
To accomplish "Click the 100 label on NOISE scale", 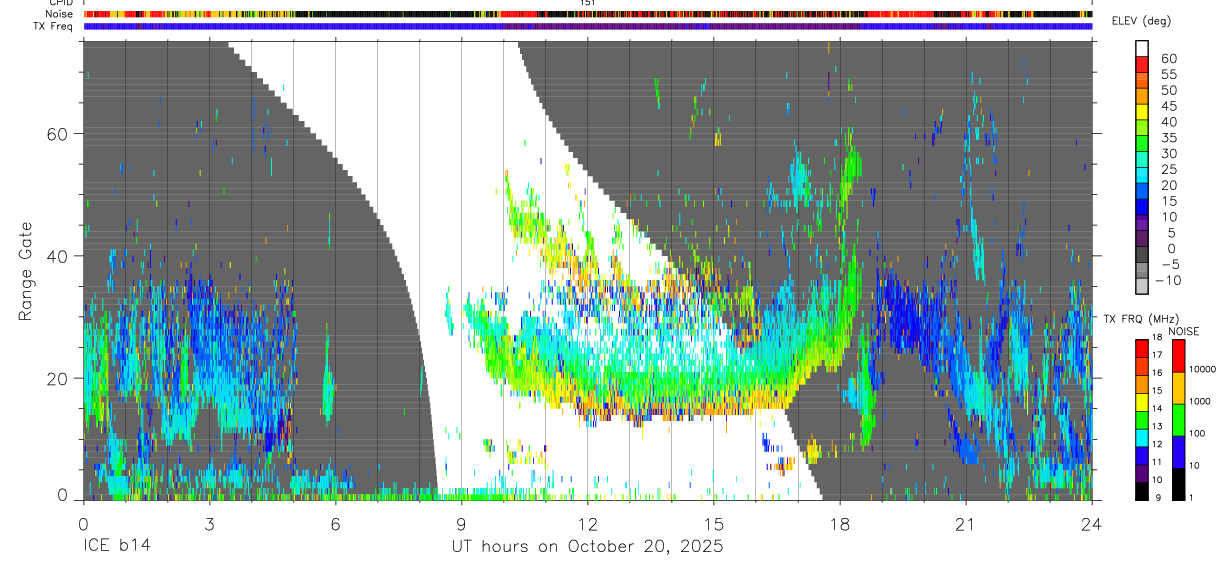I will tap(1197, 434).
